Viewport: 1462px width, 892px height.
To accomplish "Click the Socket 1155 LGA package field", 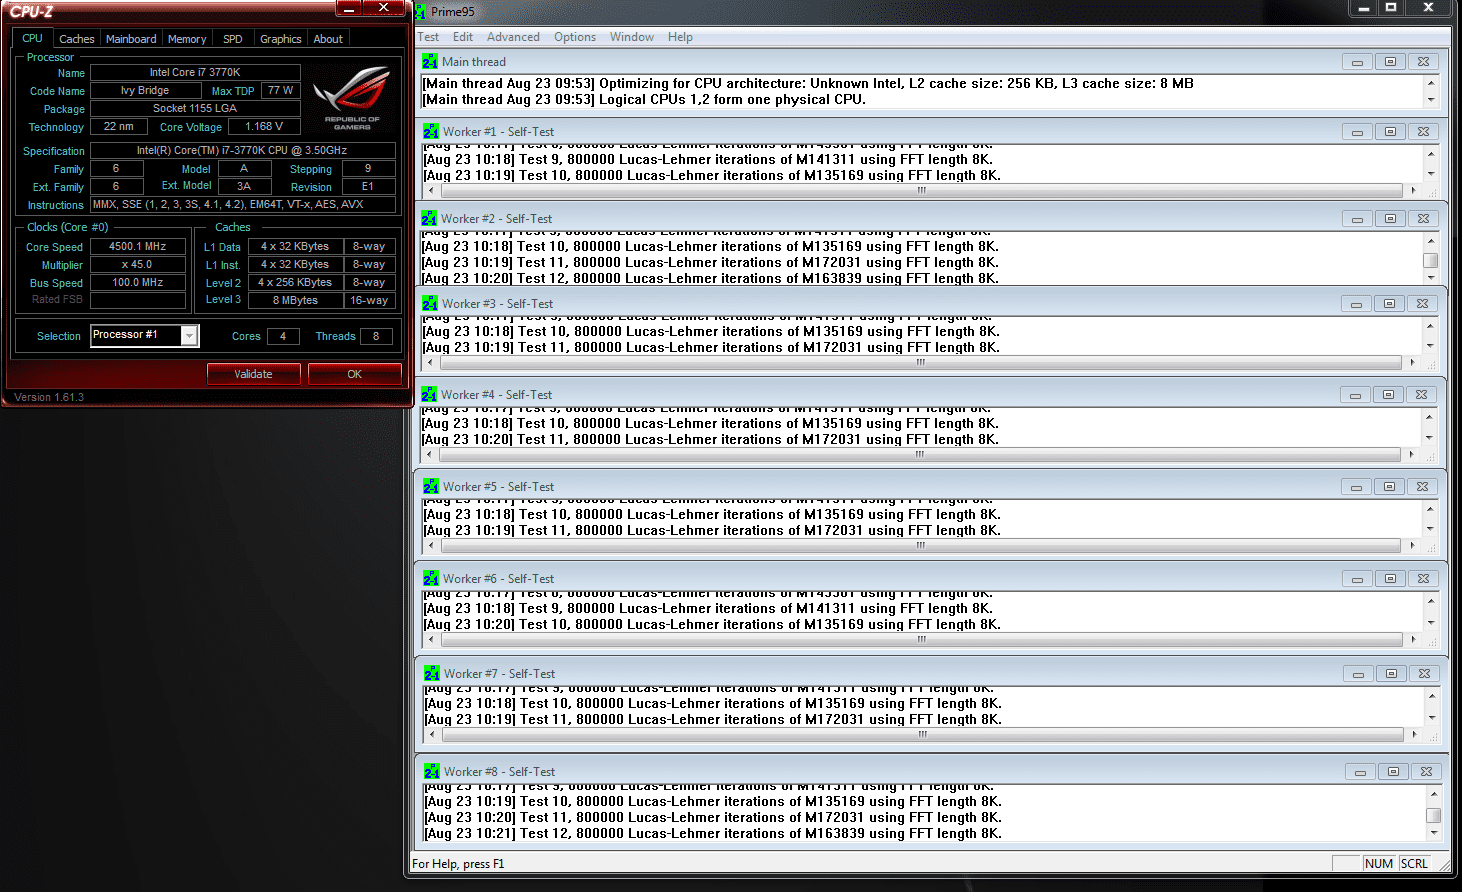I will coord(195,108).
